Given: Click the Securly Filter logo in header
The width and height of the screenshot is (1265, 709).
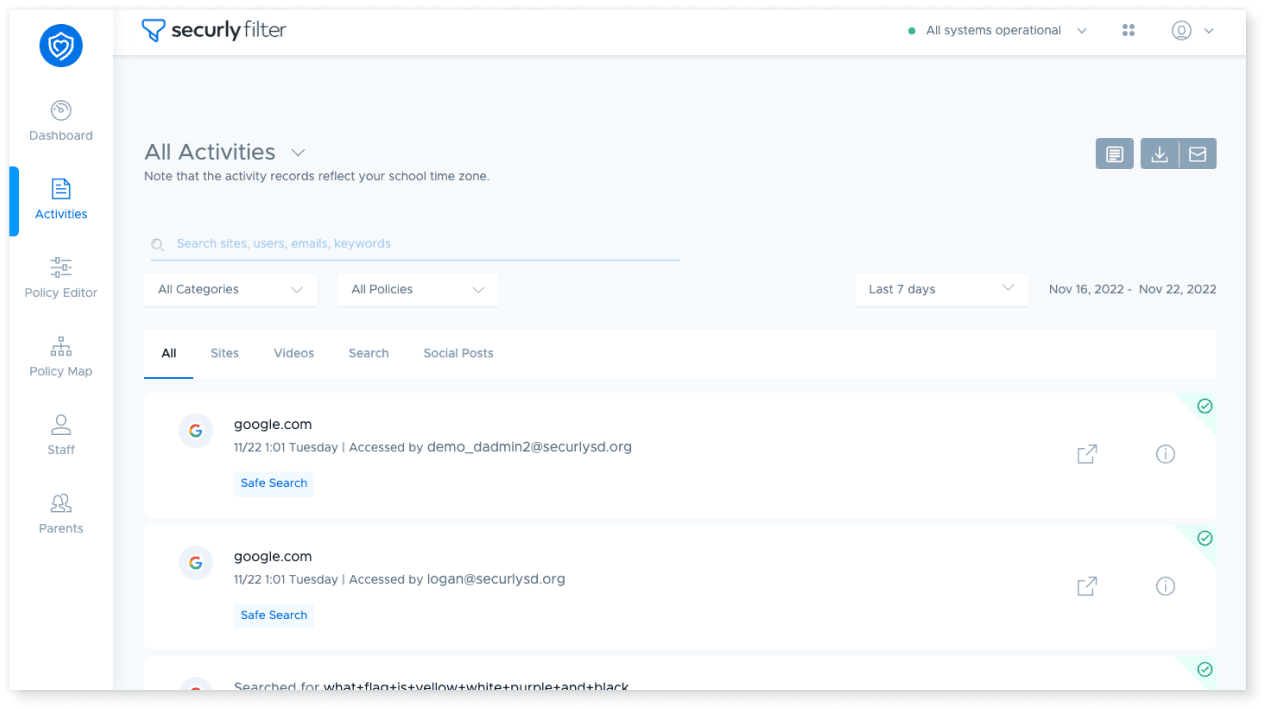Looking at the screenshot, I should [x=214, y=30].
